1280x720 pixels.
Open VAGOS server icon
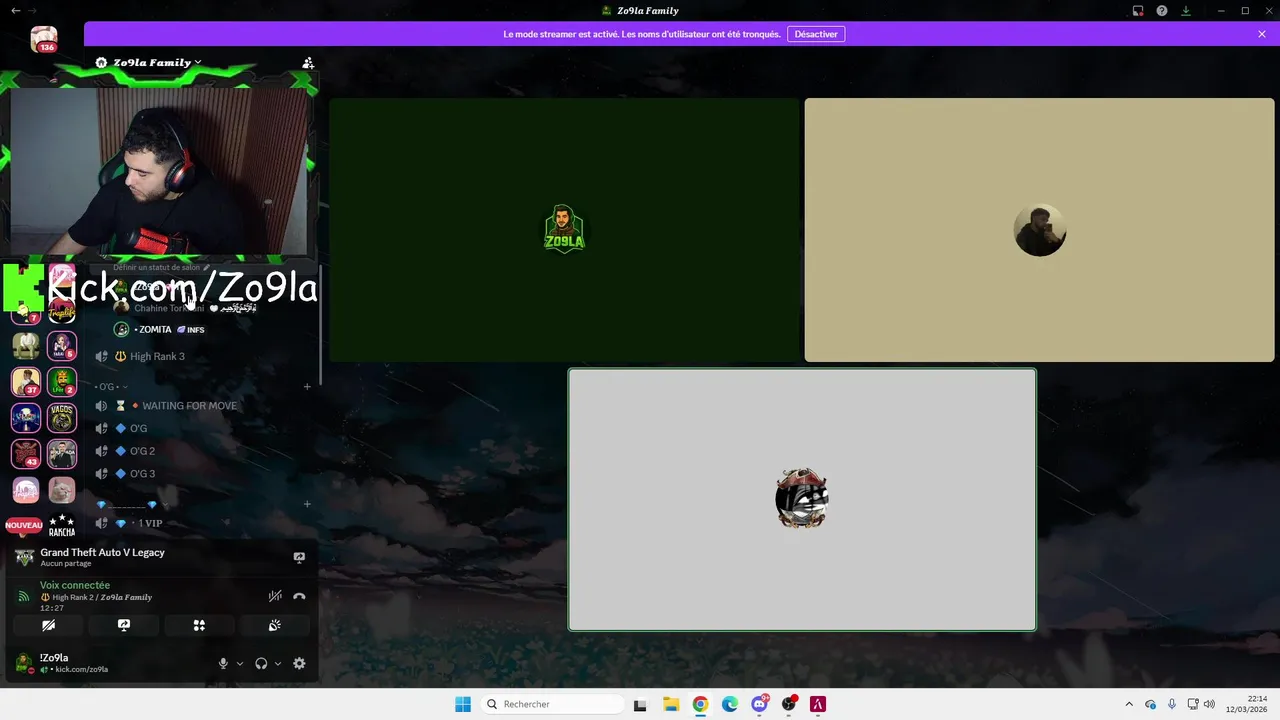(62, 417)
